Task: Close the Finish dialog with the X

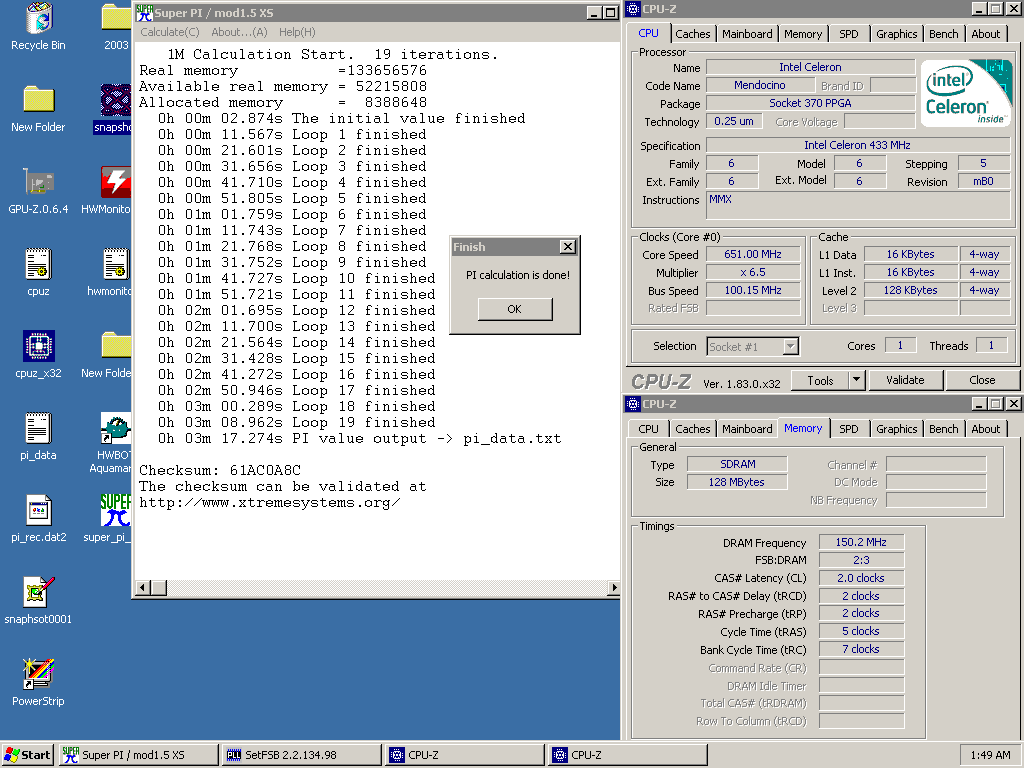Action: click(568, 247)
